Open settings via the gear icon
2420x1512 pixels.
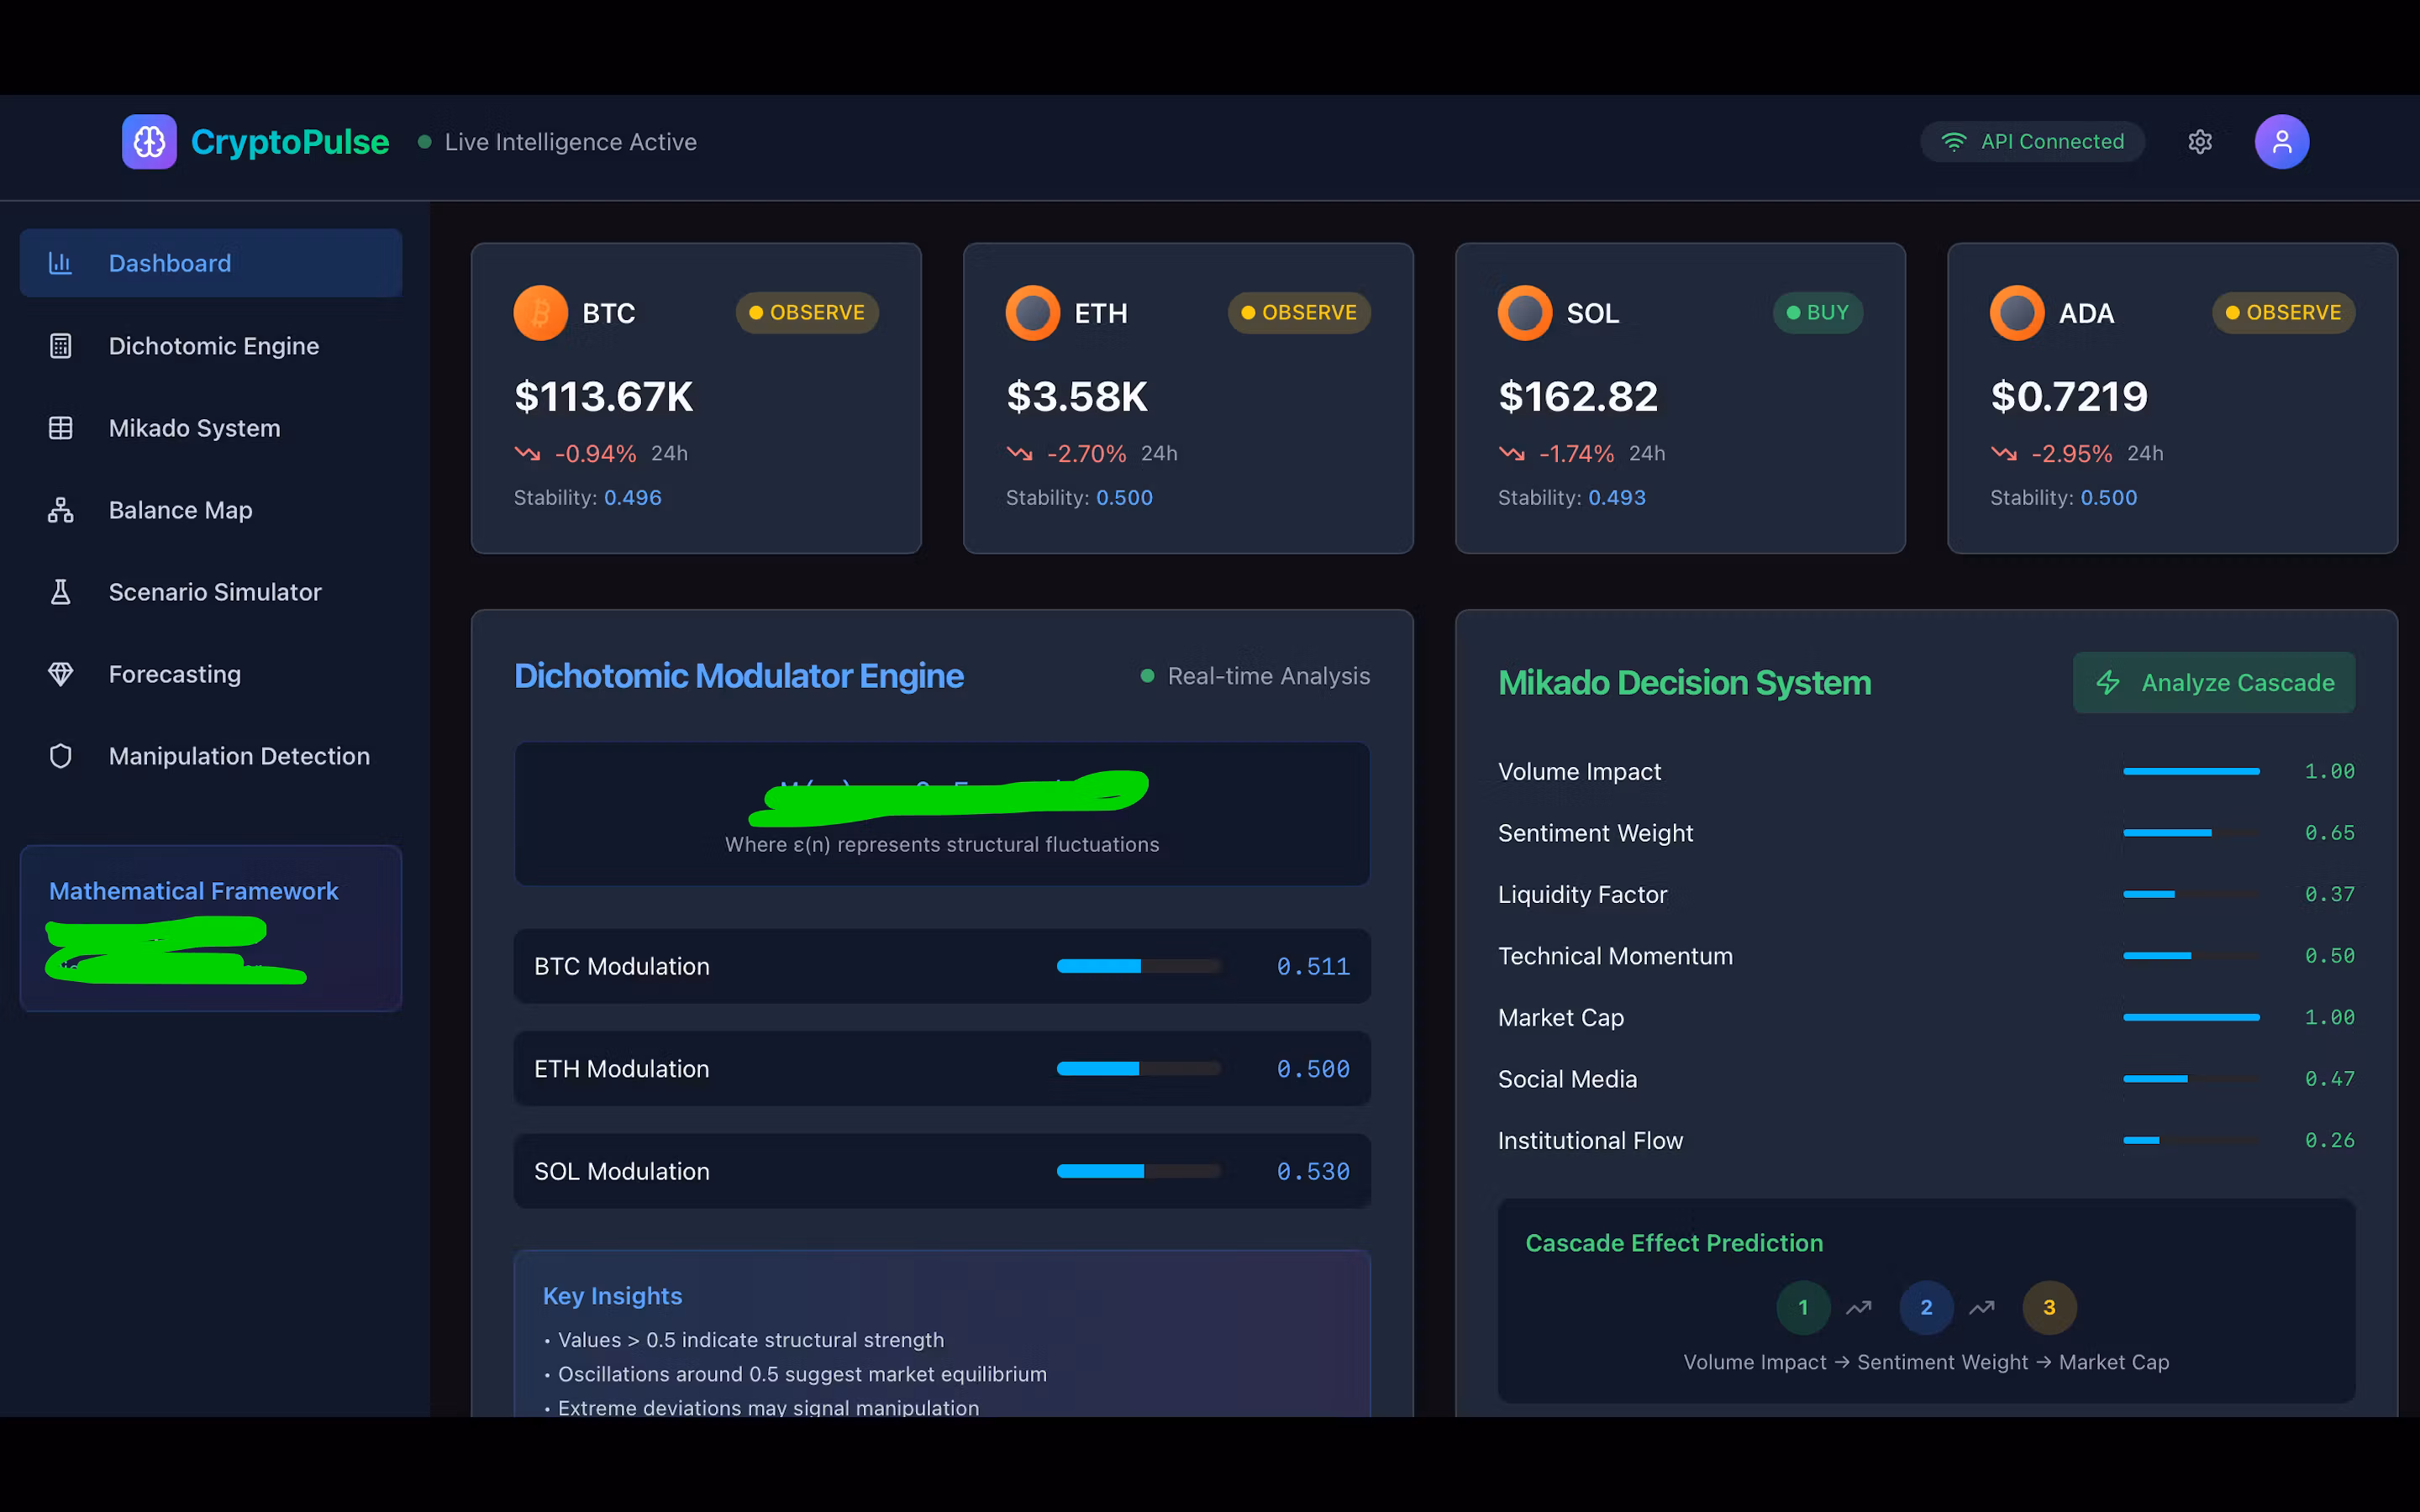(x=2199, y=142)
